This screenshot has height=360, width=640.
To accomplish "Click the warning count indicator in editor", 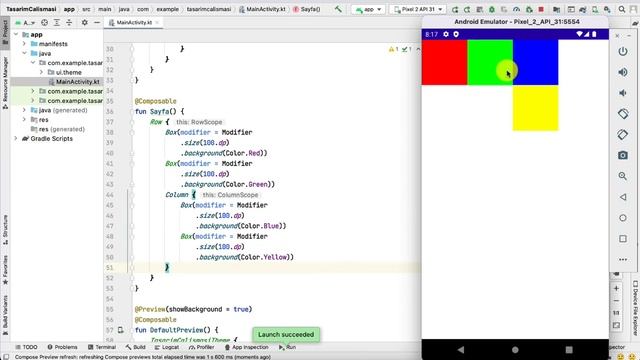I will click(x=394, y=49).
